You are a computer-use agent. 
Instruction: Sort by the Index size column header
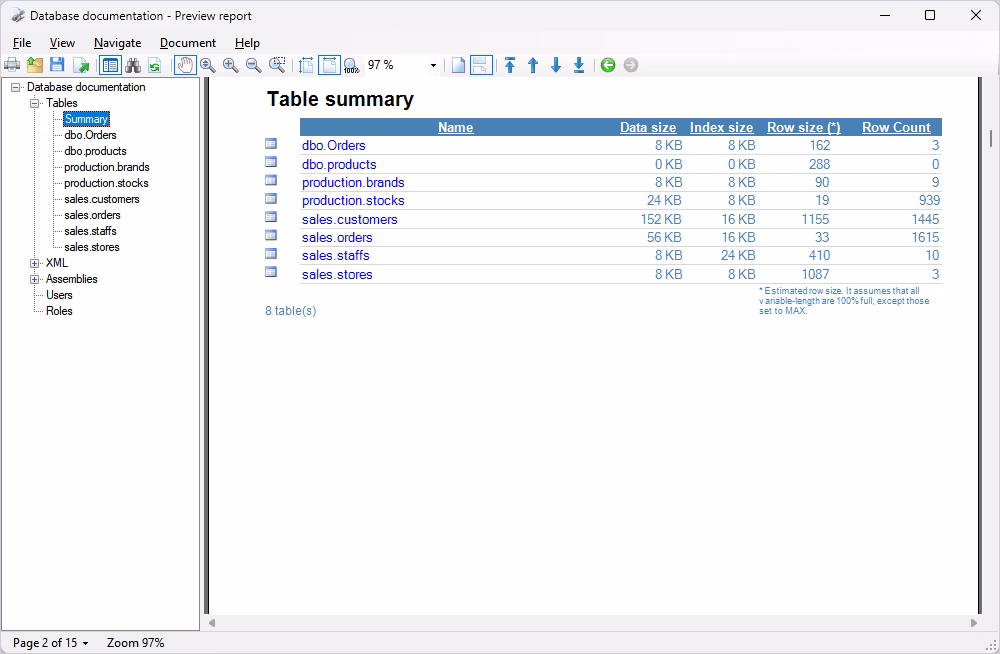click(721, 127)
